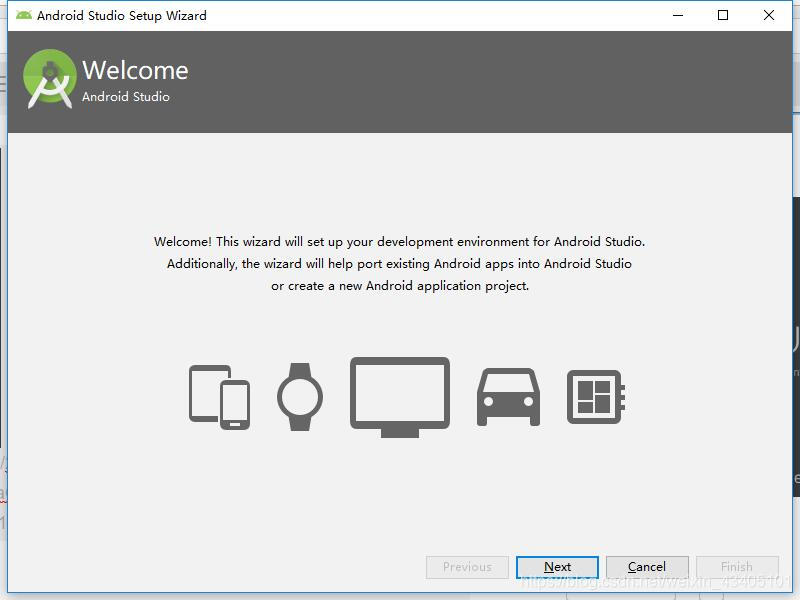
Task: Click the Android icon in title bar
Action: click(23, 15)
